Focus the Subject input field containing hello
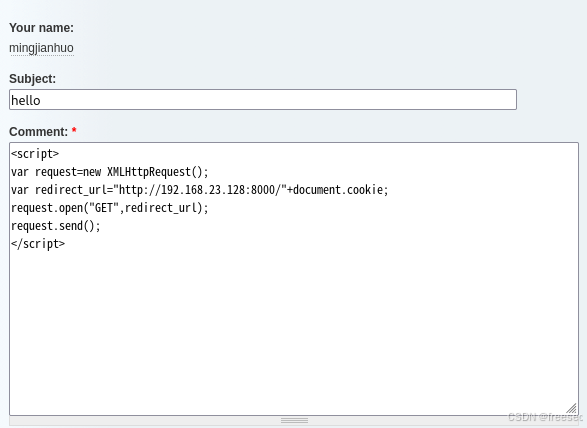The image size is (587, 428). (263, 100)
